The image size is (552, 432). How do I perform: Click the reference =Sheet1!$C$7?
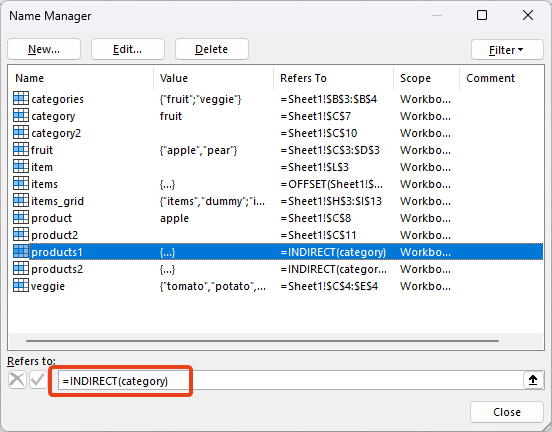click(315, 116)
